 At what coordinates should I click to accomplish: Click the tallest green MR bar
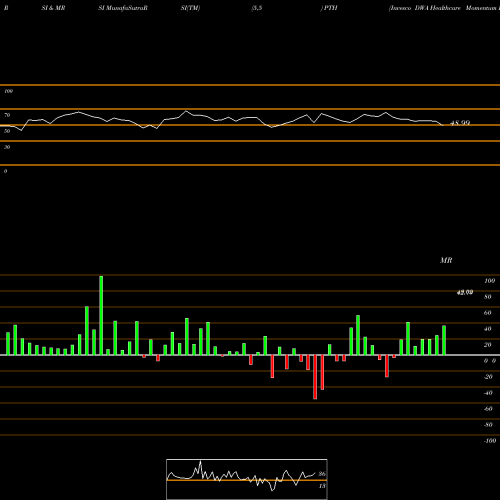click(101, 315)
